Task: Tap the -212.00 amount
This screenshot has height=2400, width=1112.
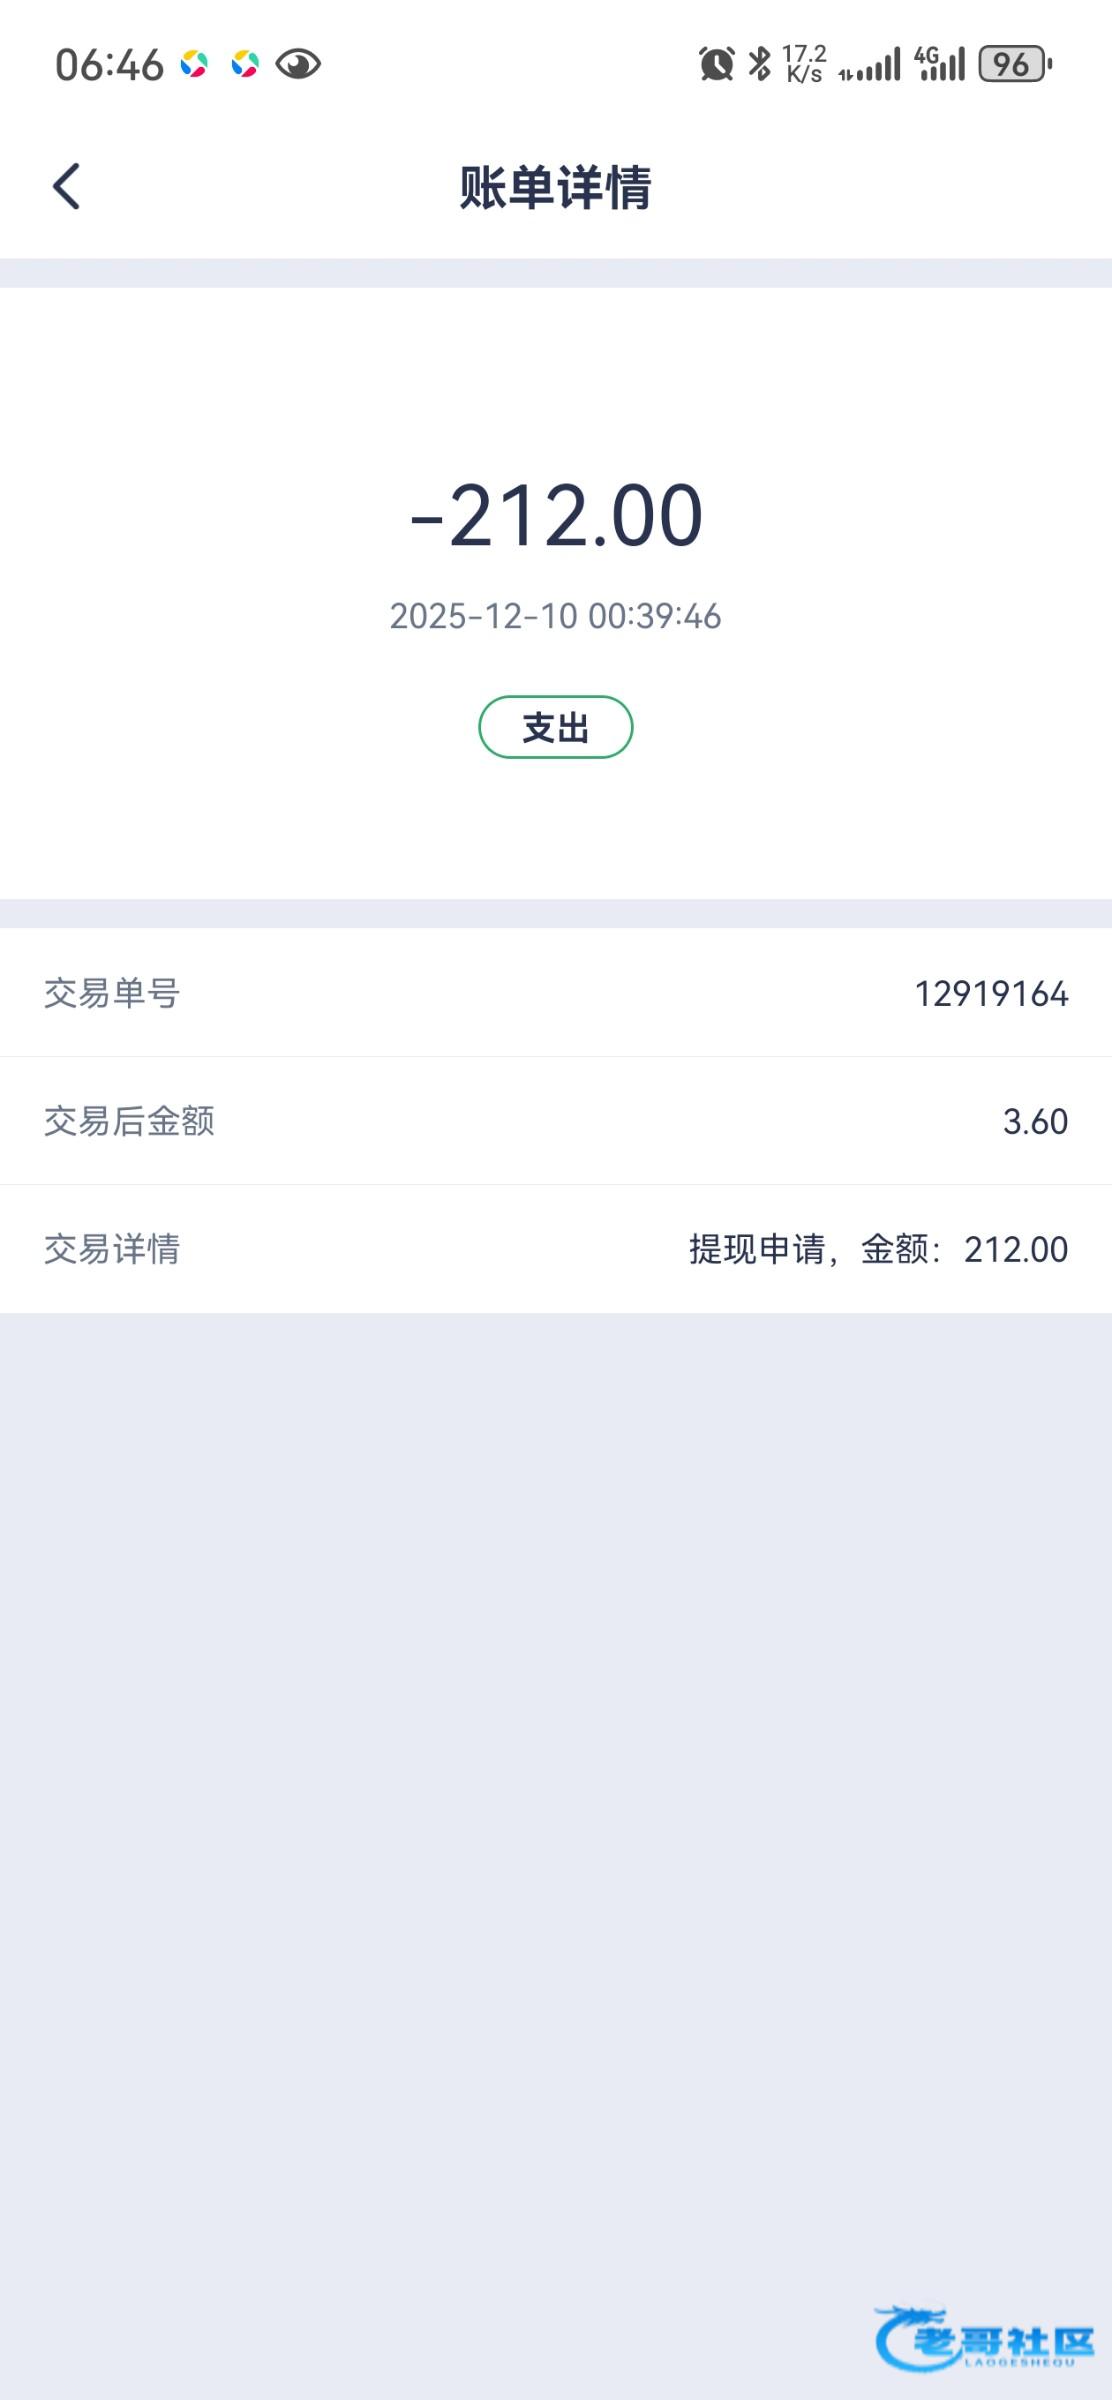Action: (x=556, y=516)
